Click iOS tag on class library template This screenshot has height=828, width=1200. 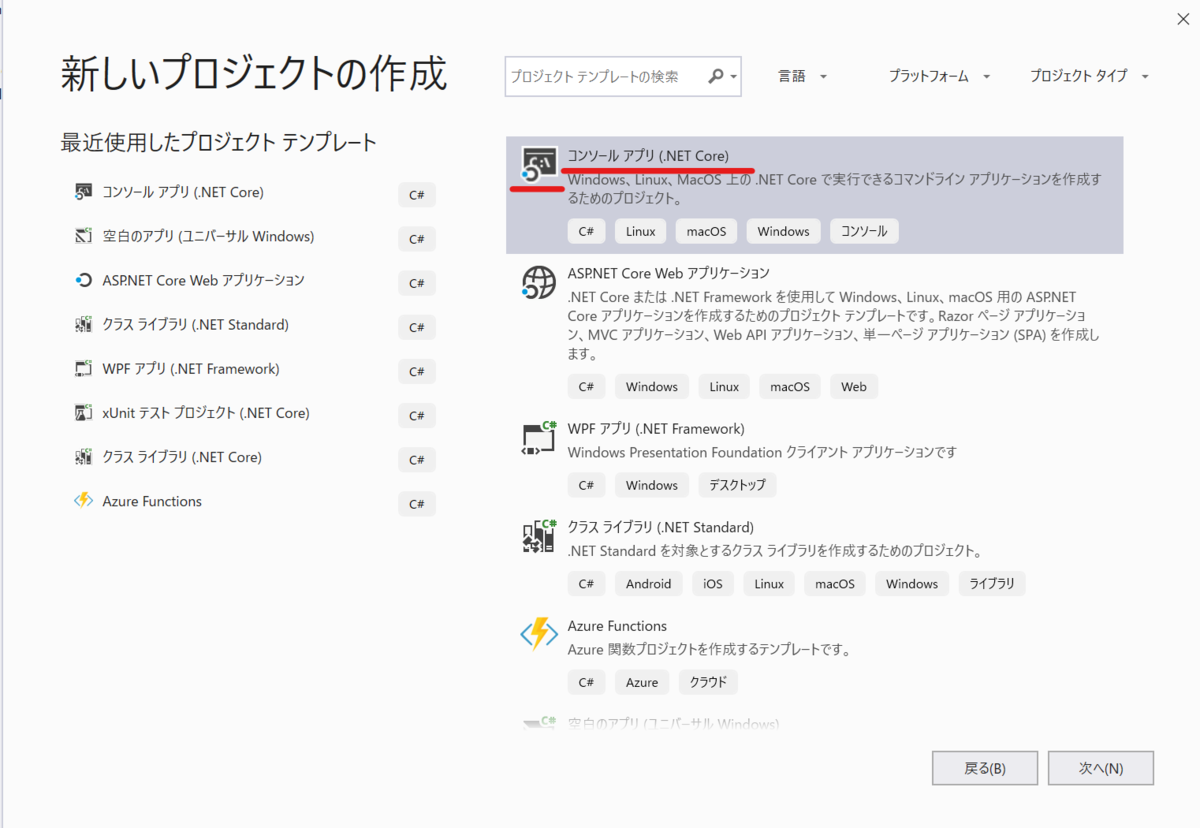click(713, 584)
